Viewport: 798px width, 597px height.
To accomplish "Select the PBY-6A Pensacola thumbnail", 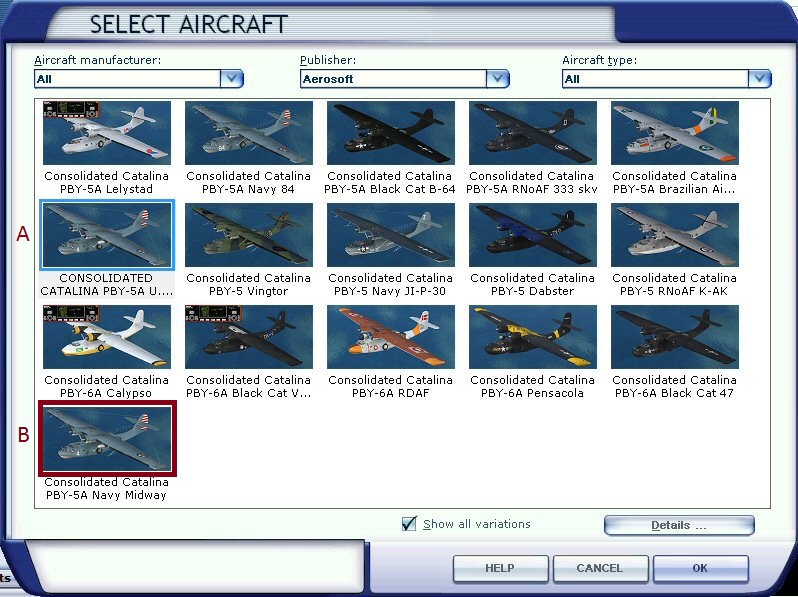I will 533,337.
